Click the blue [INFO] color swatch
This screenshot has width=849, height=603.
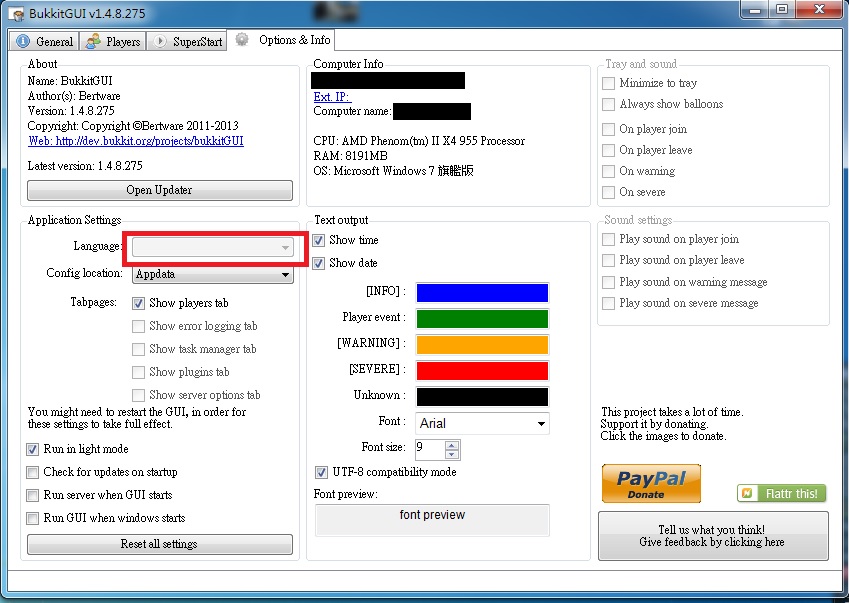coord(482,292)
